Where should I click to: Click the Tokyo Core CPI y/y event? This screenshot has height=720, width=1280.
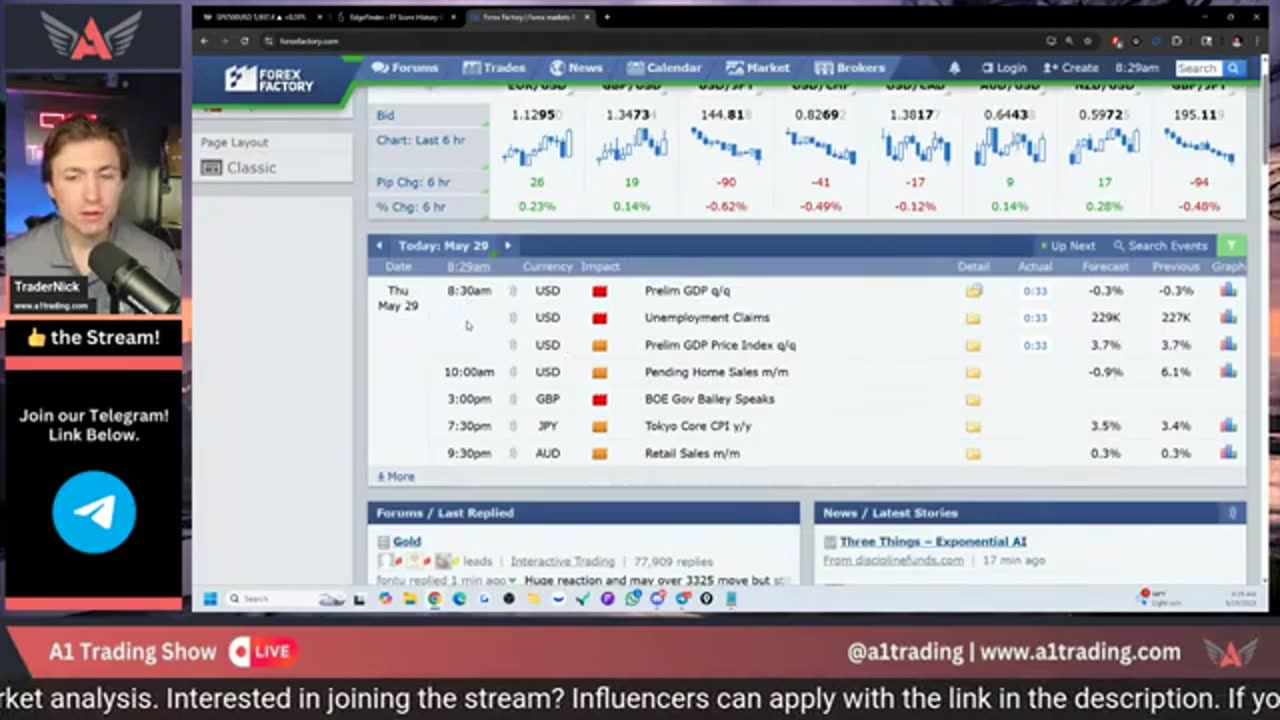698,426
